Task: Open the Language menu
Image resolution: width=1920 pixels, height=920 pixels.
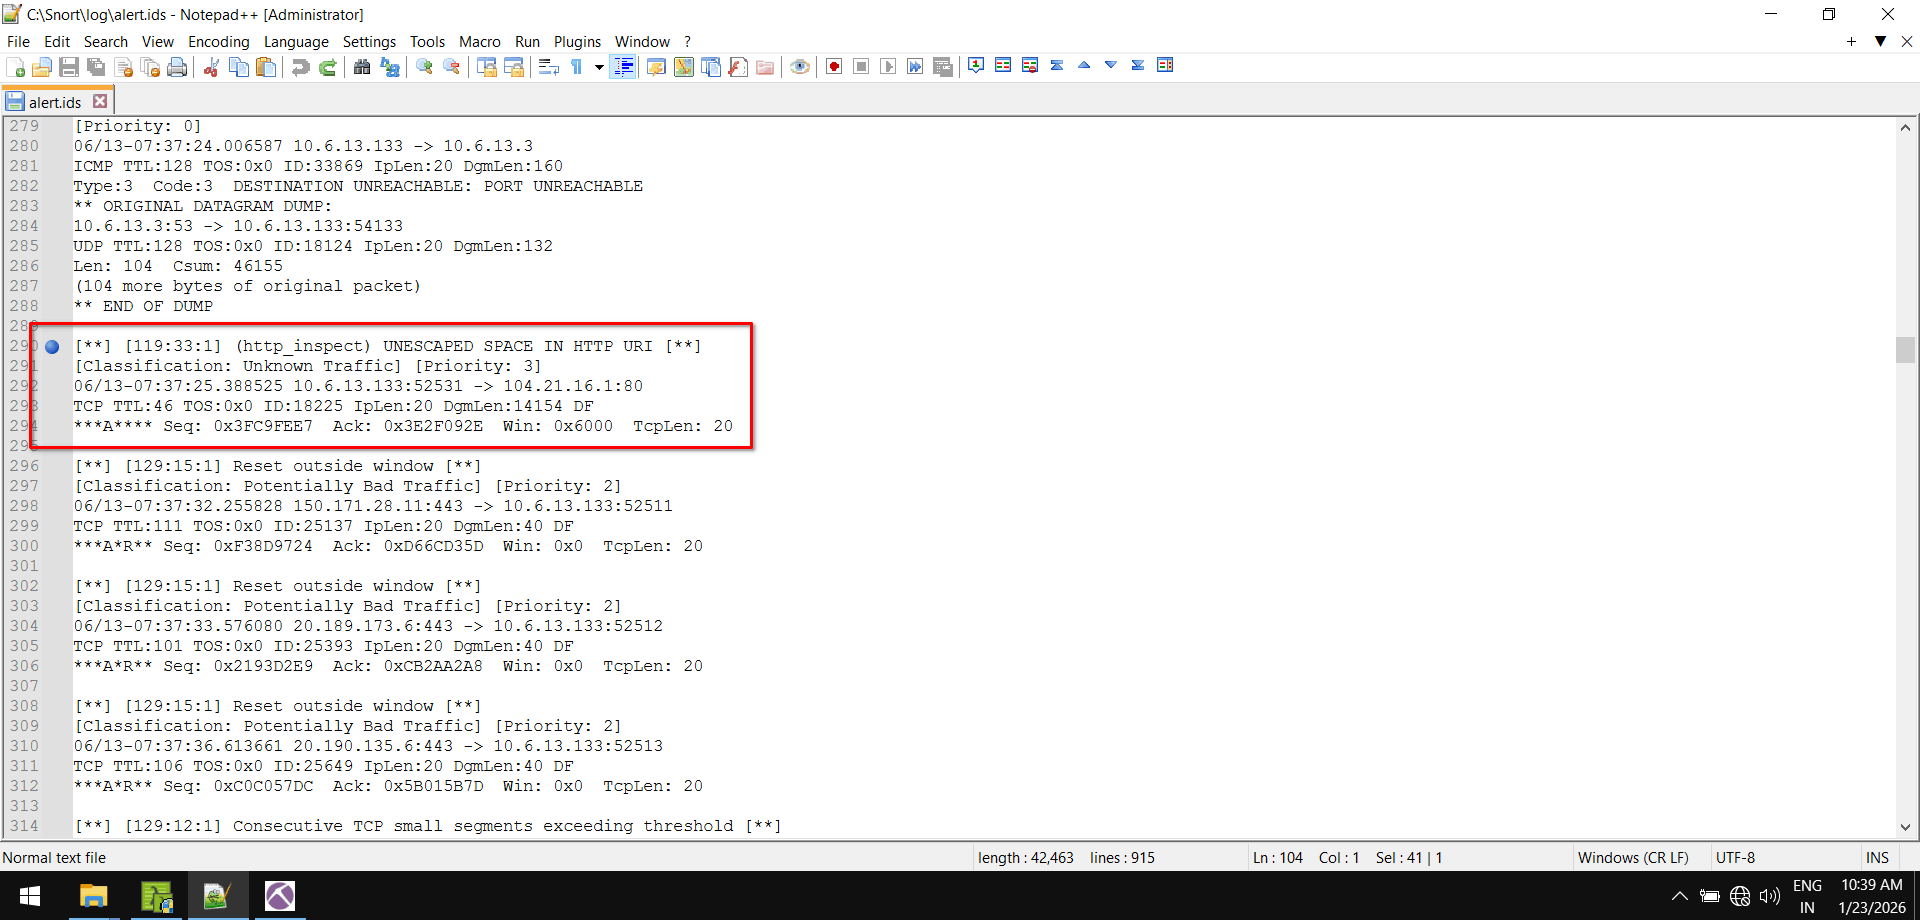Action: coord(296,41)
